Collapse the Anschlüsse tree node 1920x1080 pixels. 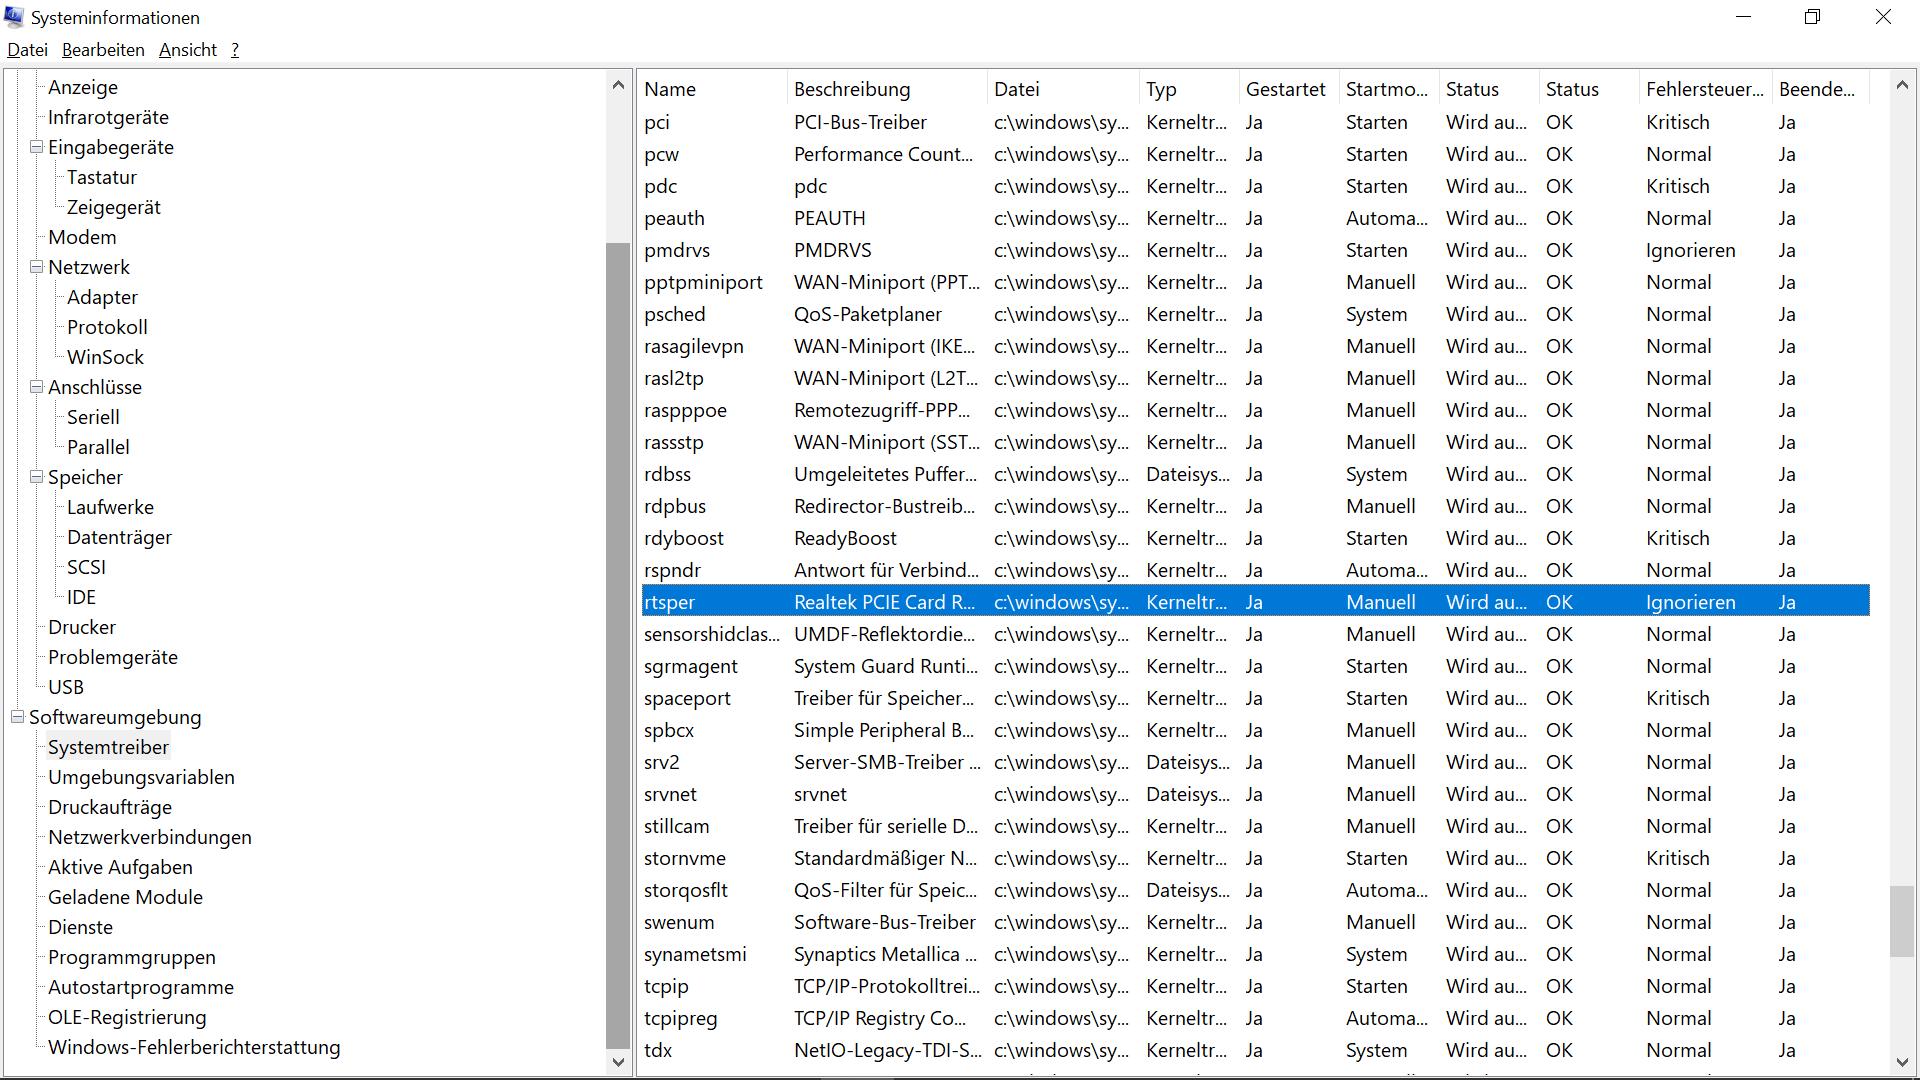click(x=35, y=387)
